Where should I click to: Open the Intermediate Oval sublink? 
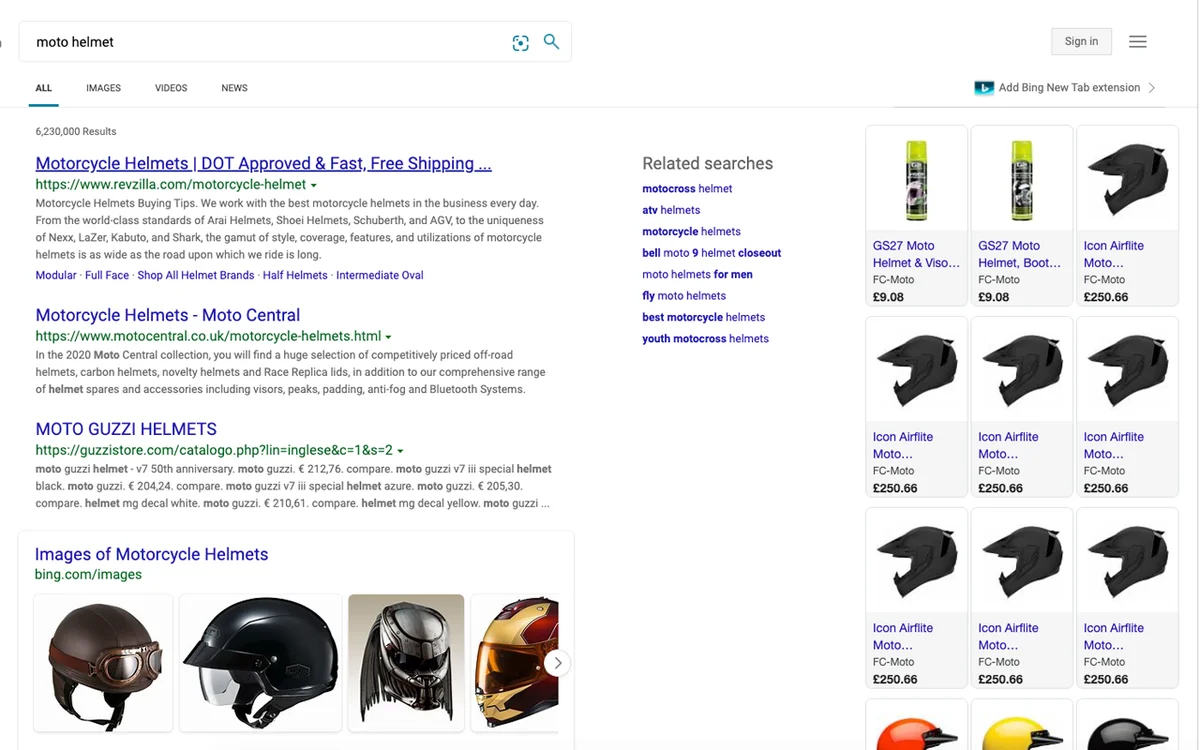pyautogui.click(x=380, y=275)
